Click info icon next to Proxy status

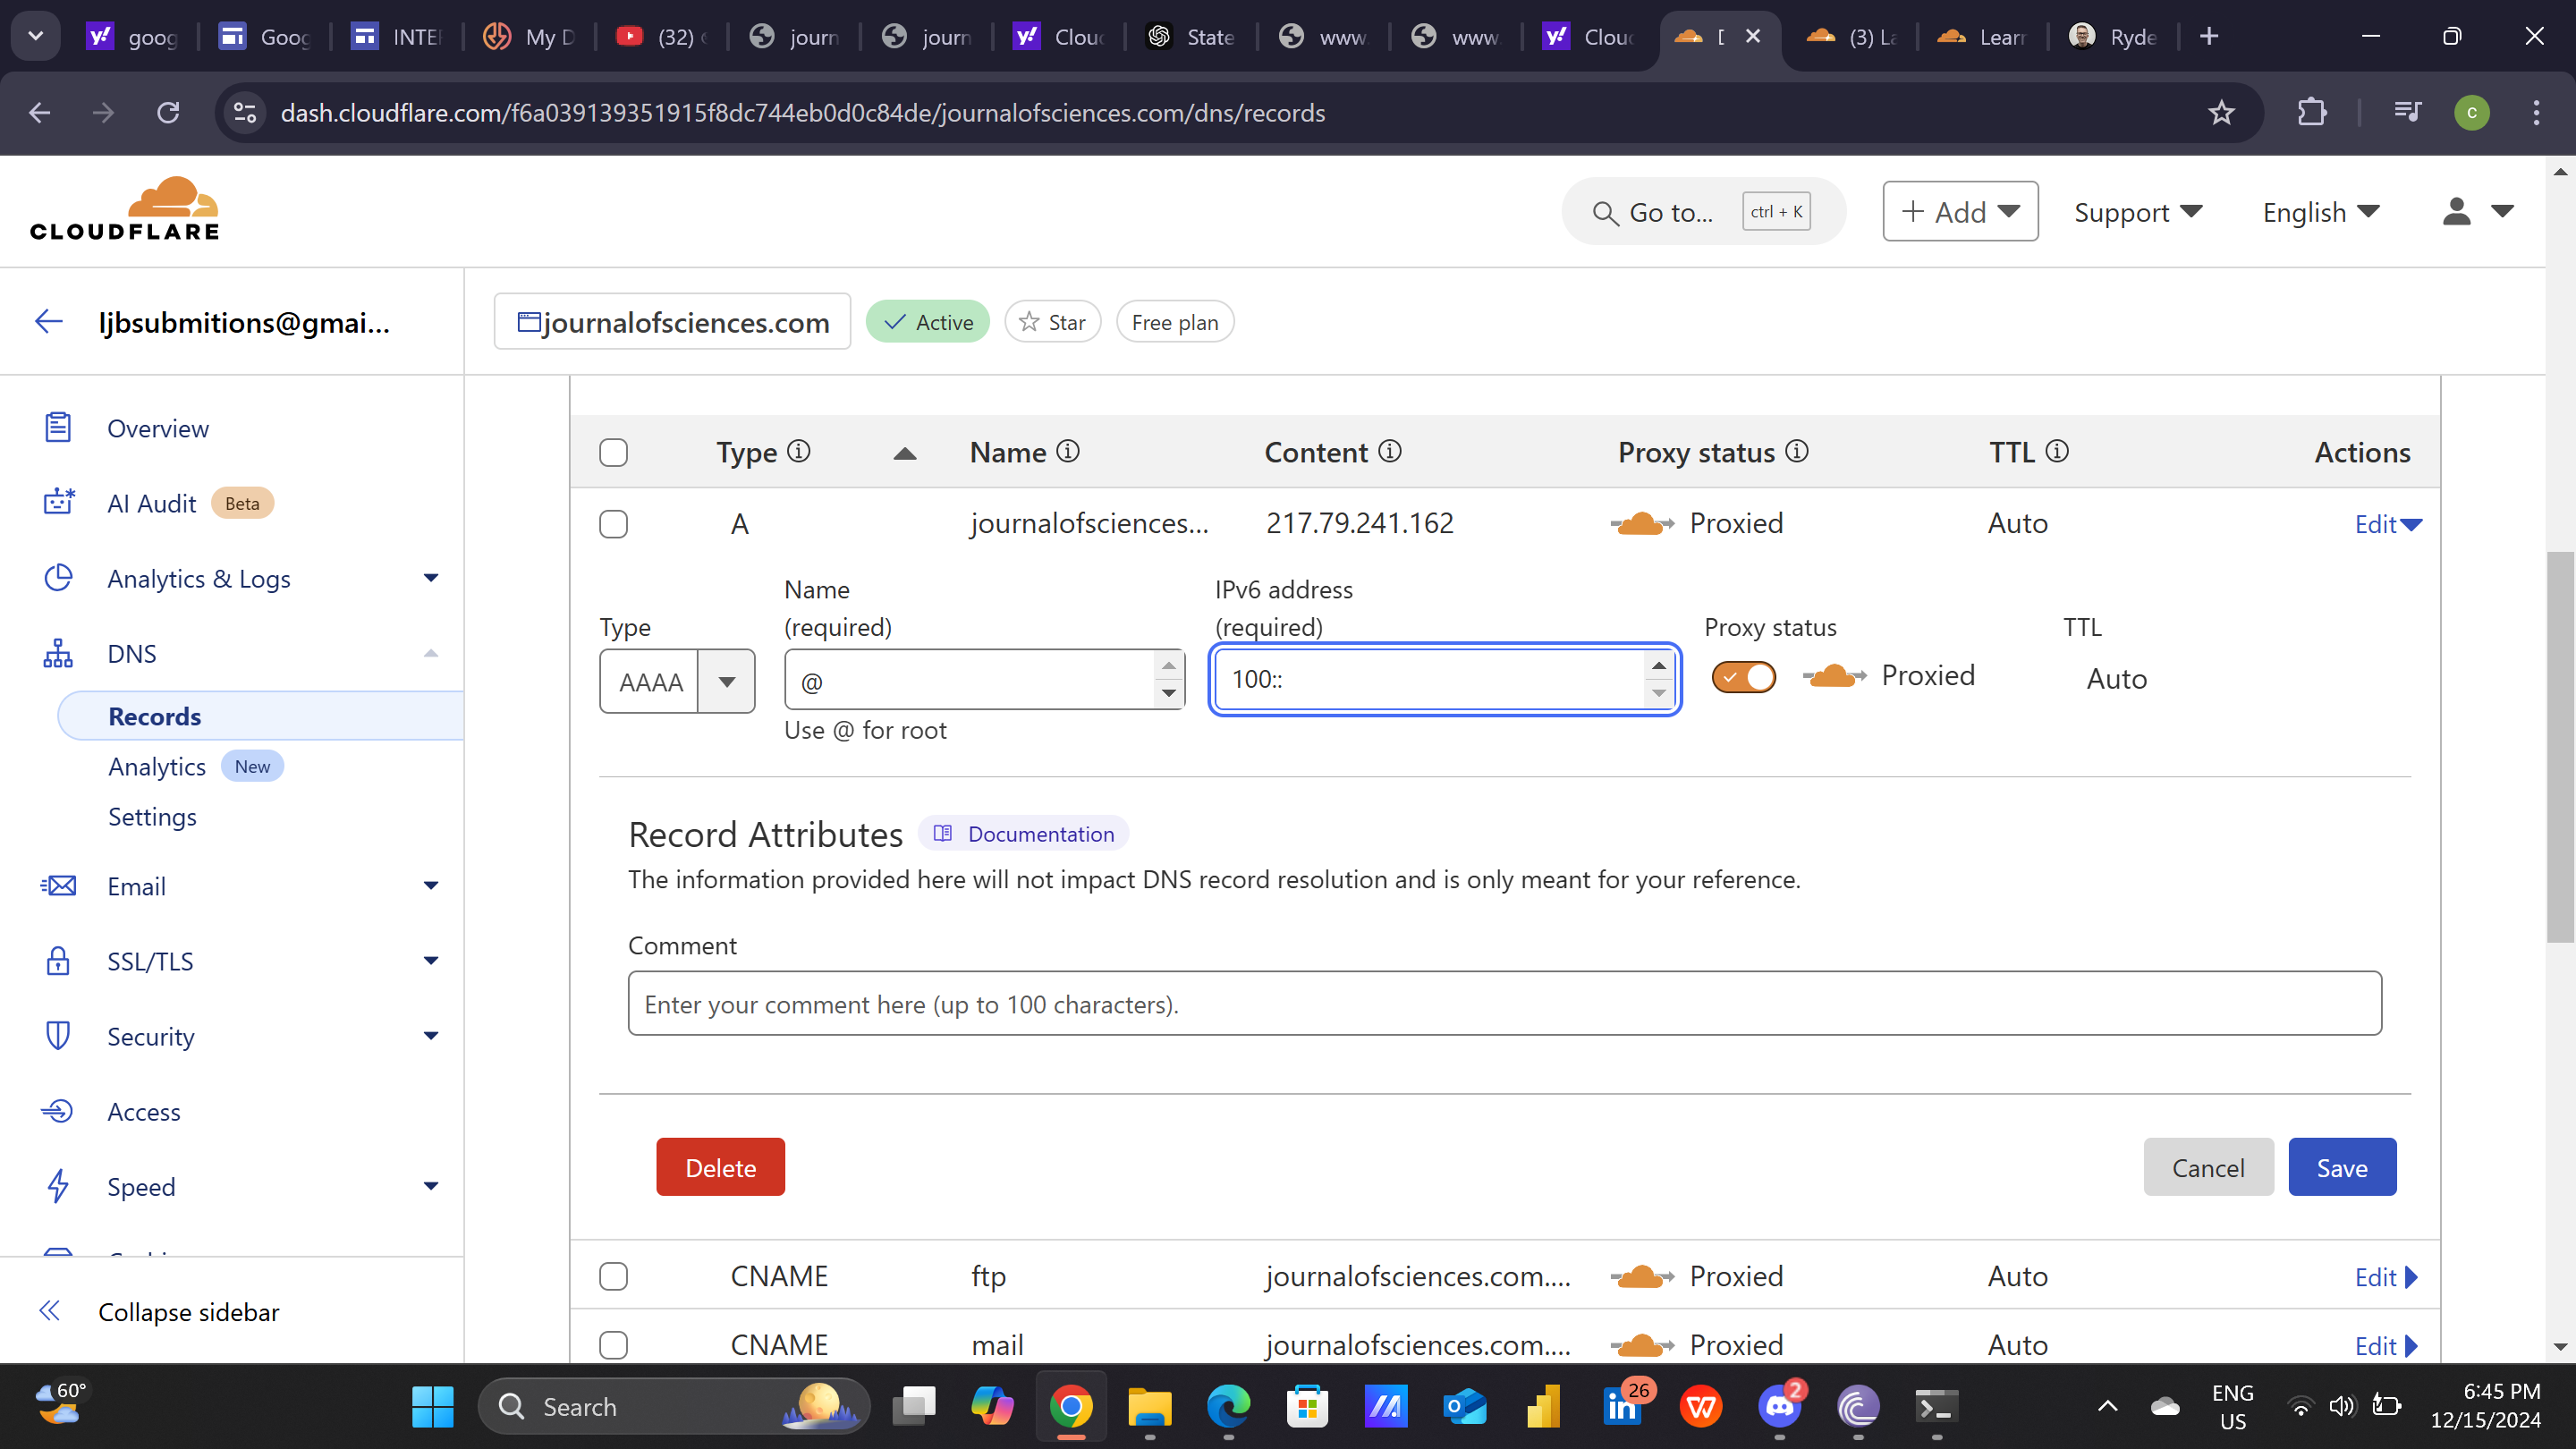[1797, 452]
